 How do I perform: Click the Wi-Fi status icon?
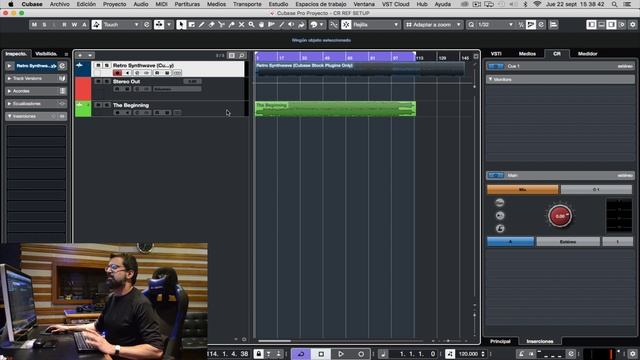537,4
